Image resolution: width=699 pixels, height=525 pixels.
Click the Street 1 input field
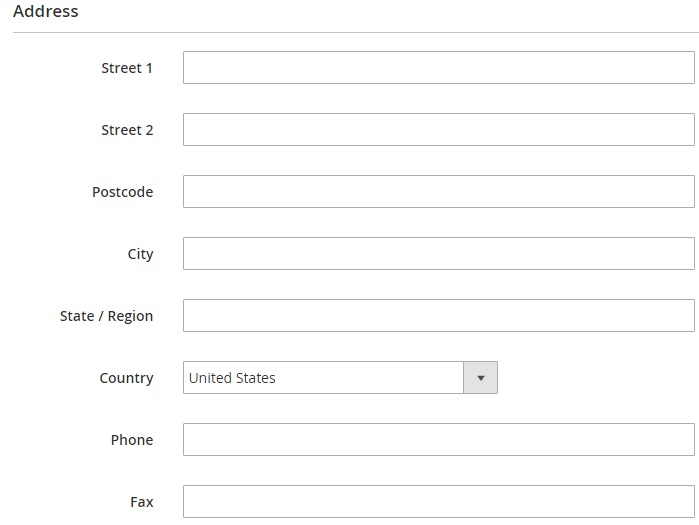(438, 68)
